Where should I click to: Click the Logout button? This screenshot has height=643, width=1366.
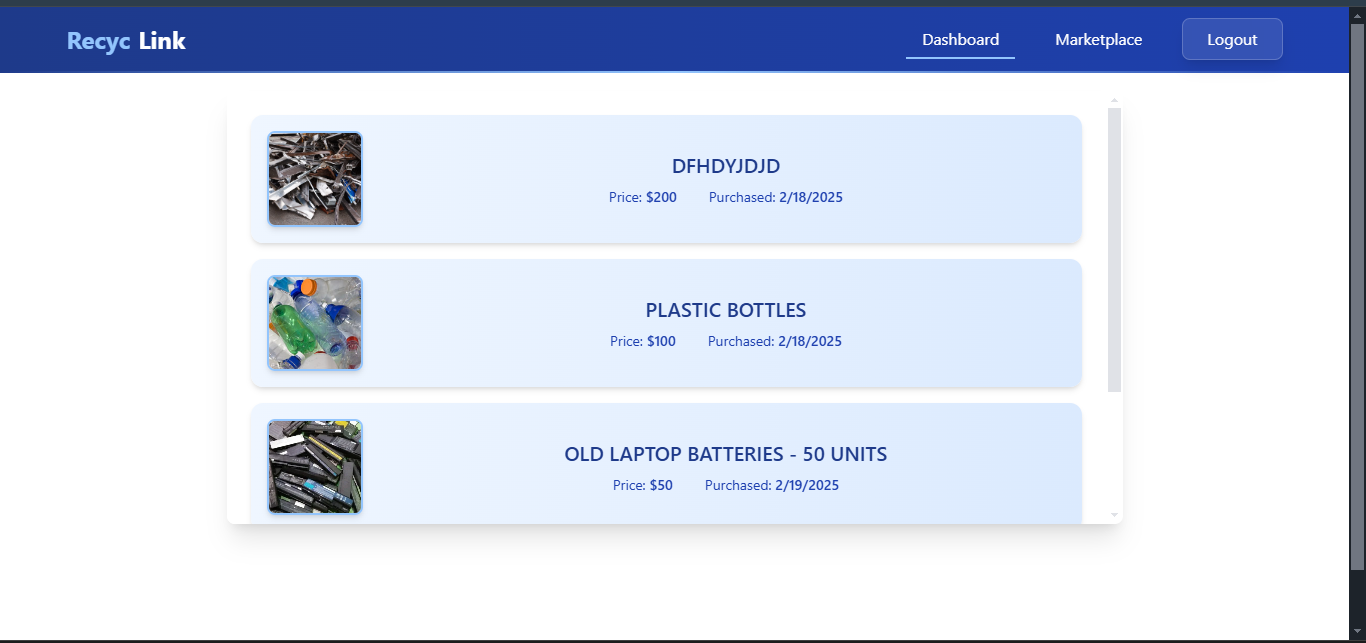coord(1231,38)
